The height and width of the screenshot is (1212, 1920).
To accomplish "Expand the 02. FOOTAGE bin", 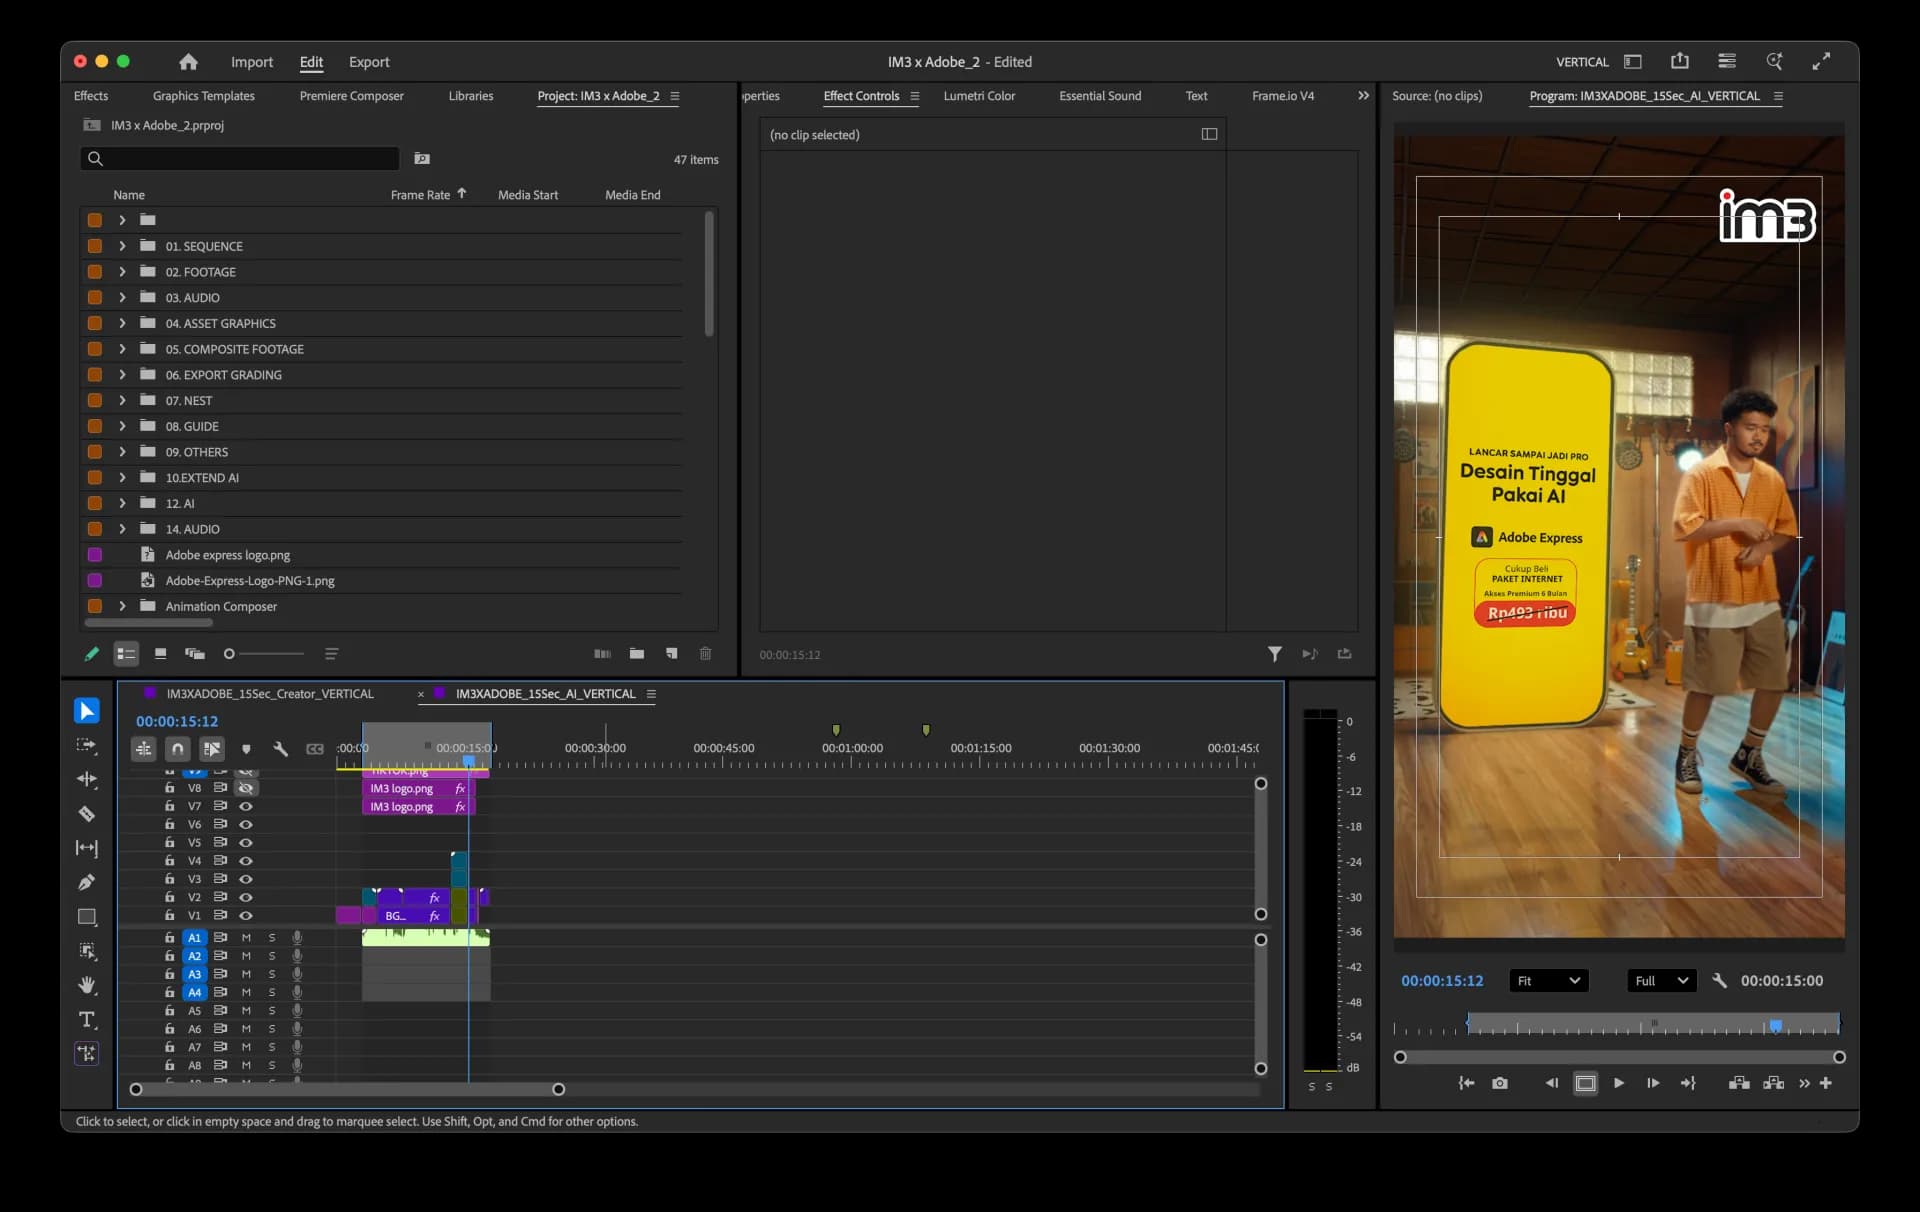I will [122, 272].
